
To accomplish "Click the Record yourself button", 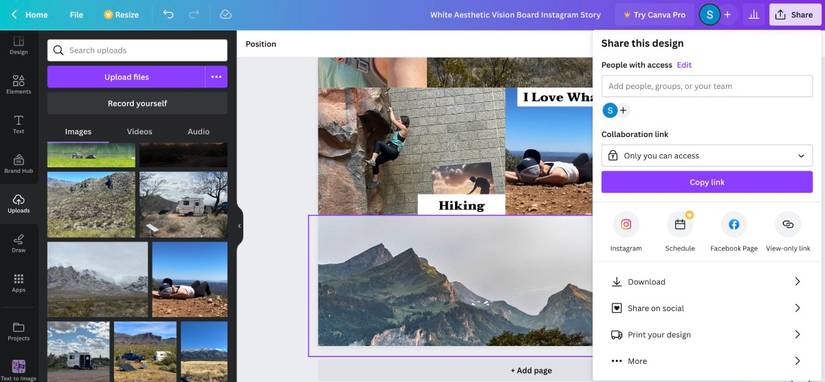I will point(137,103).
